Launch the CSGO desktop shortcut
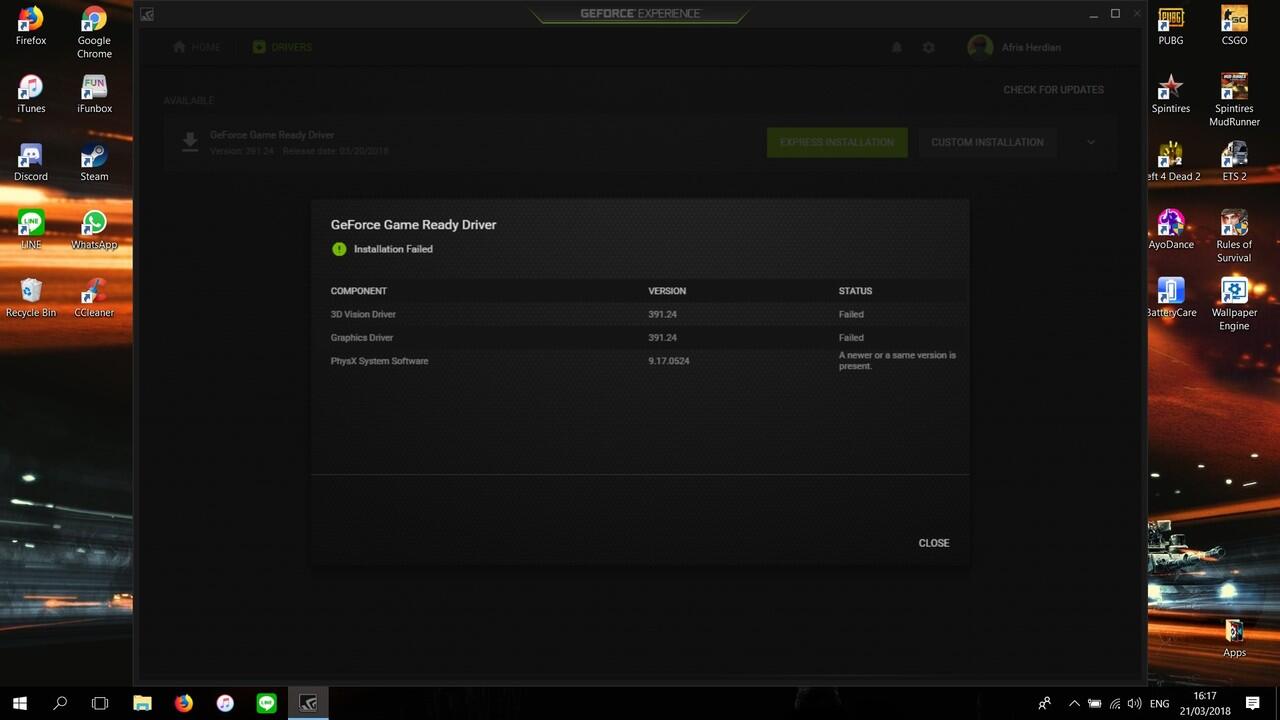Screen dimensions: 1280x720 [x=1234, y=26]
